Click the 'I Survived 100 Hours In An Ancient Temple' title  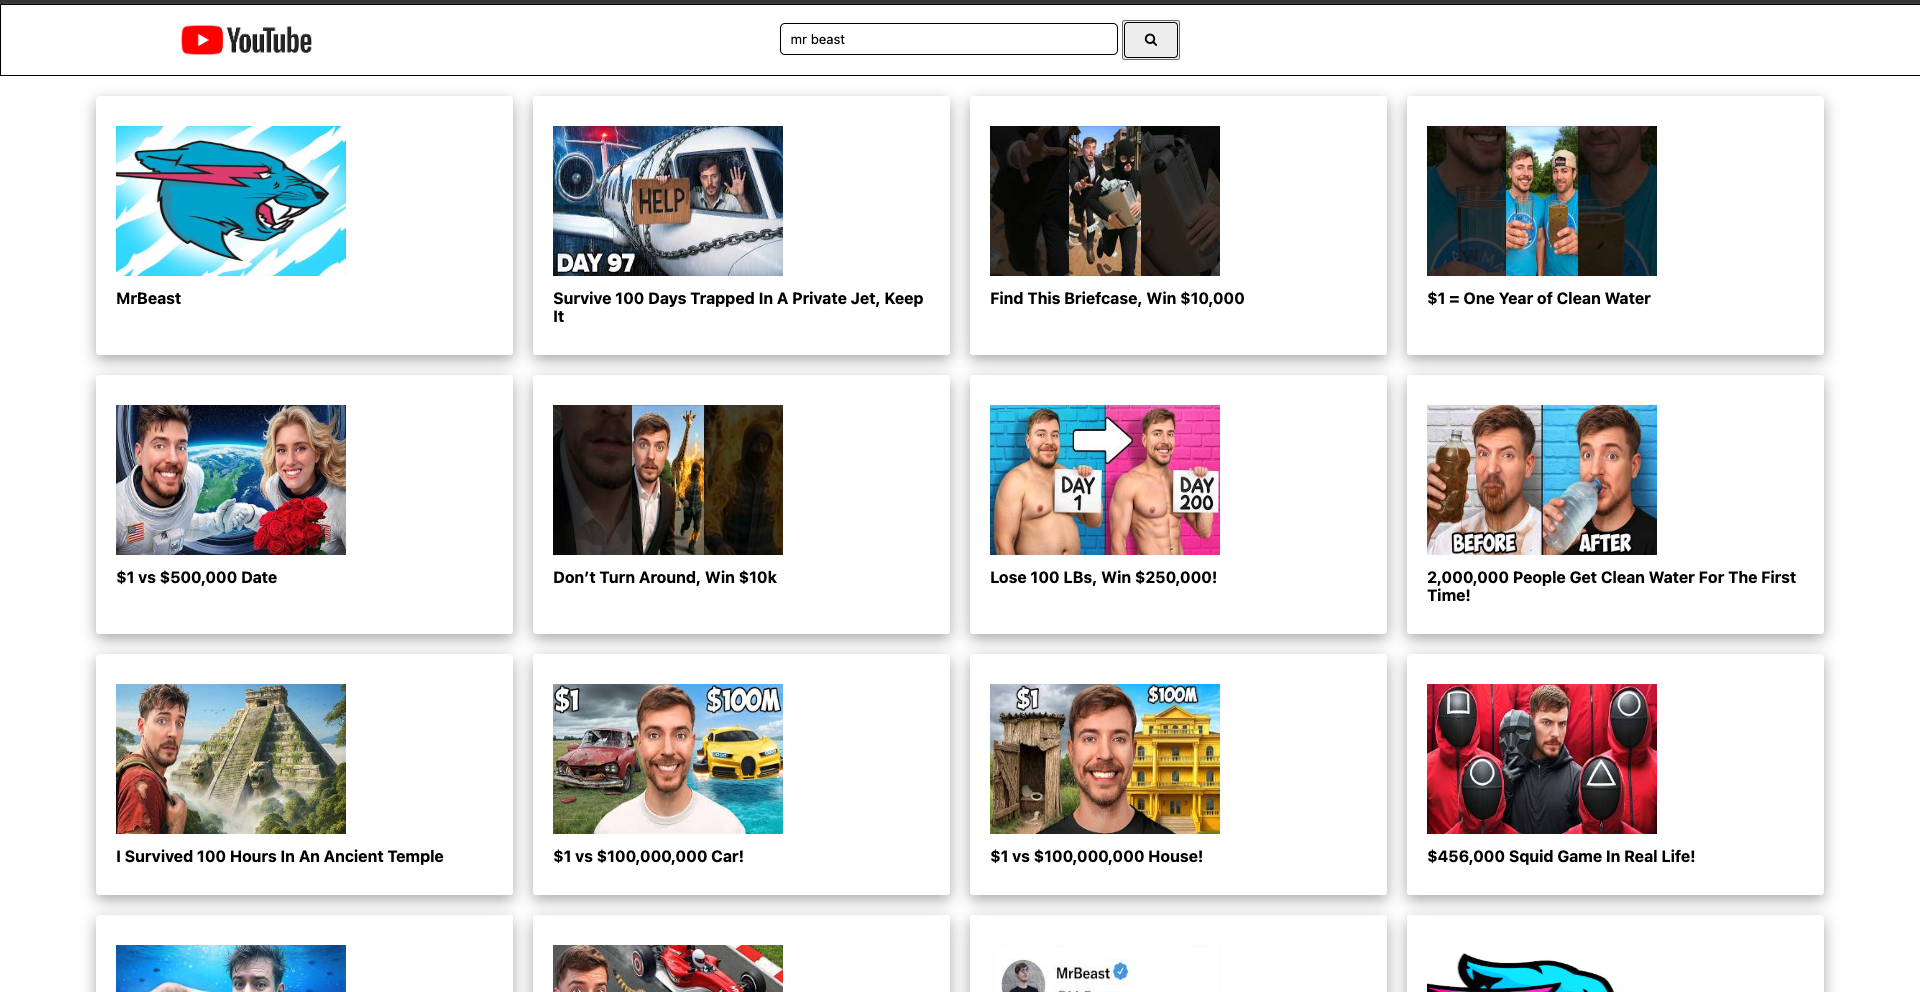[x=280, y=856]
